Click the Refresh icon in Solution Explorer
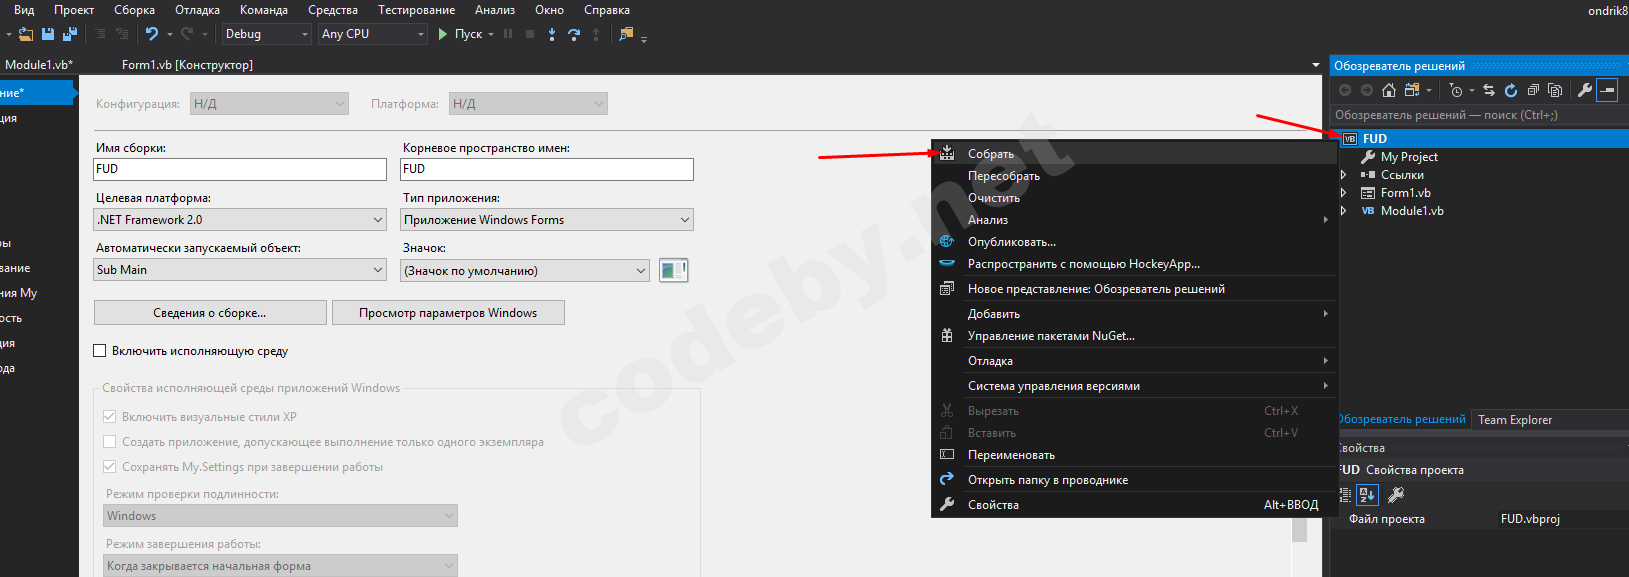1629x577 pixels. tap(1511, 90)
